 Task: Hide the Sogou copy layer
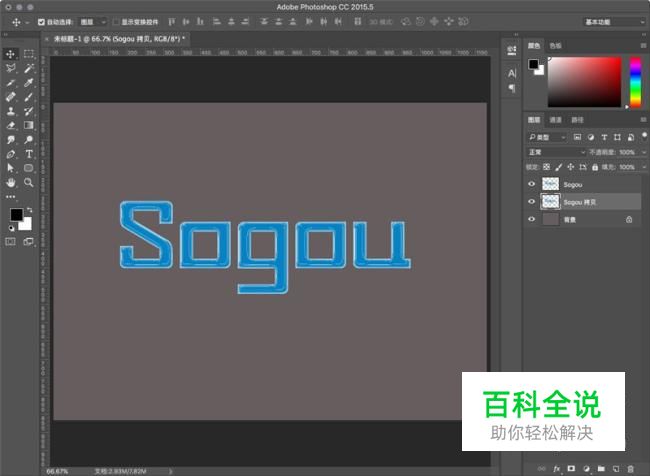point(531,202)
